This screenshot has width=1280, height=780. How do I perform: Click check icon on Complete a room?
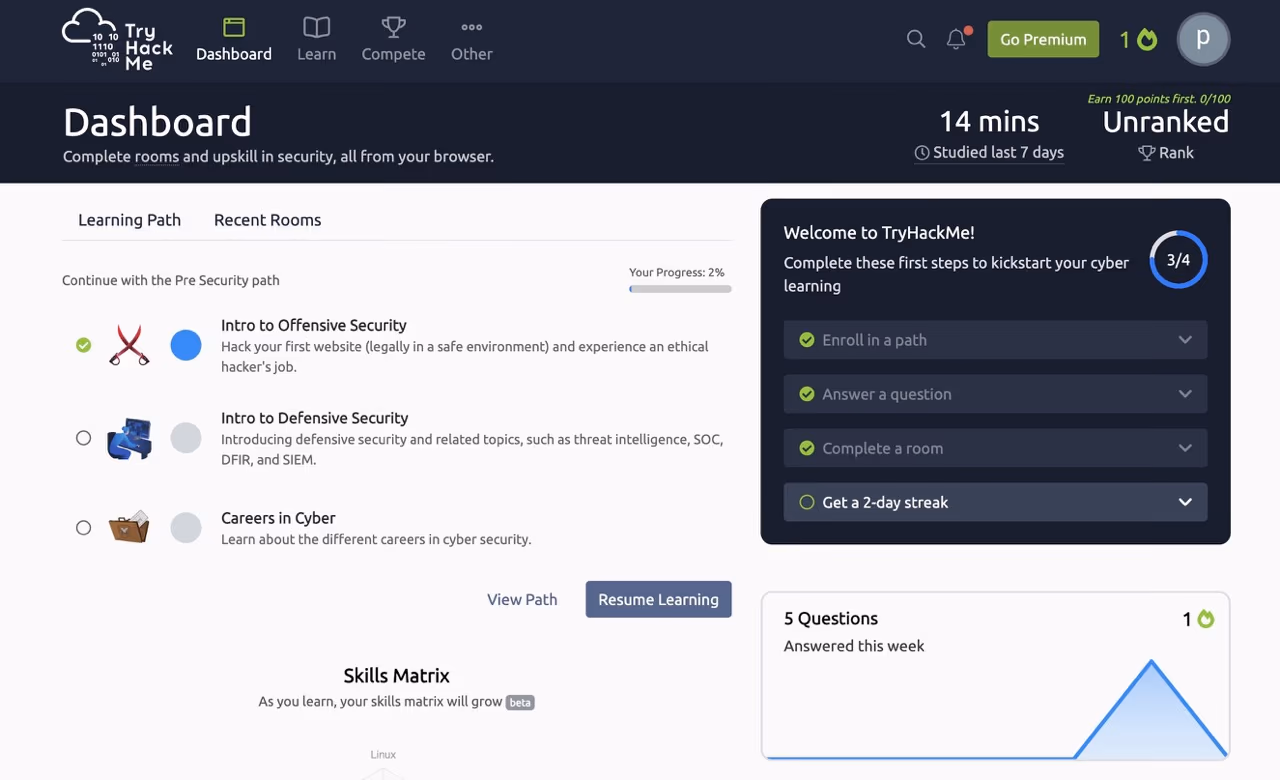click(807, 448)
